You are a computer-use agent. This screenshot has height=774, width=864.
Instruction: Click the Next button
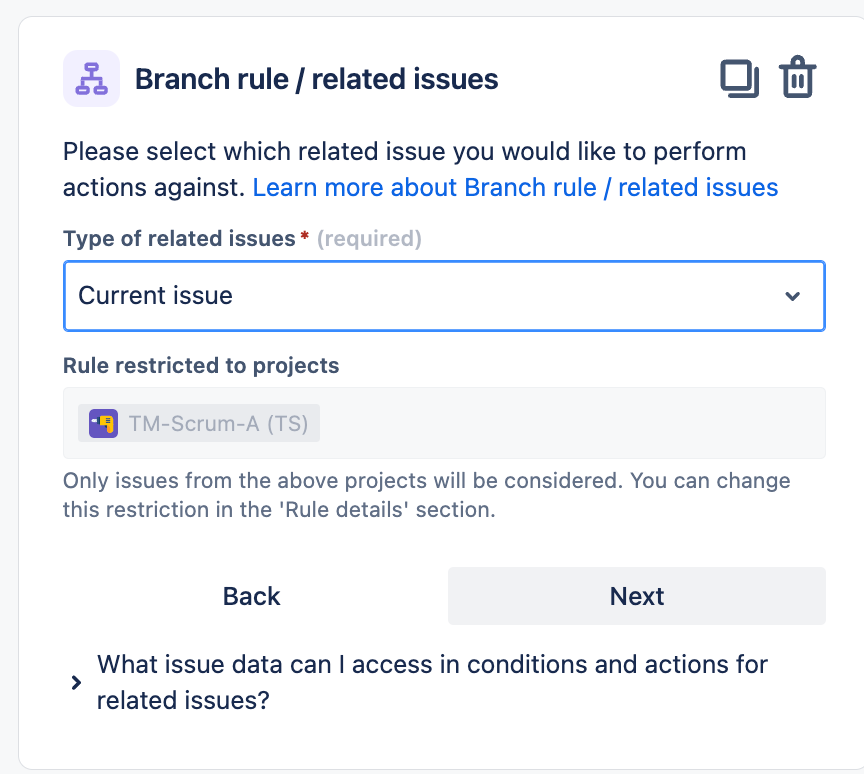(x=636, y=596)
